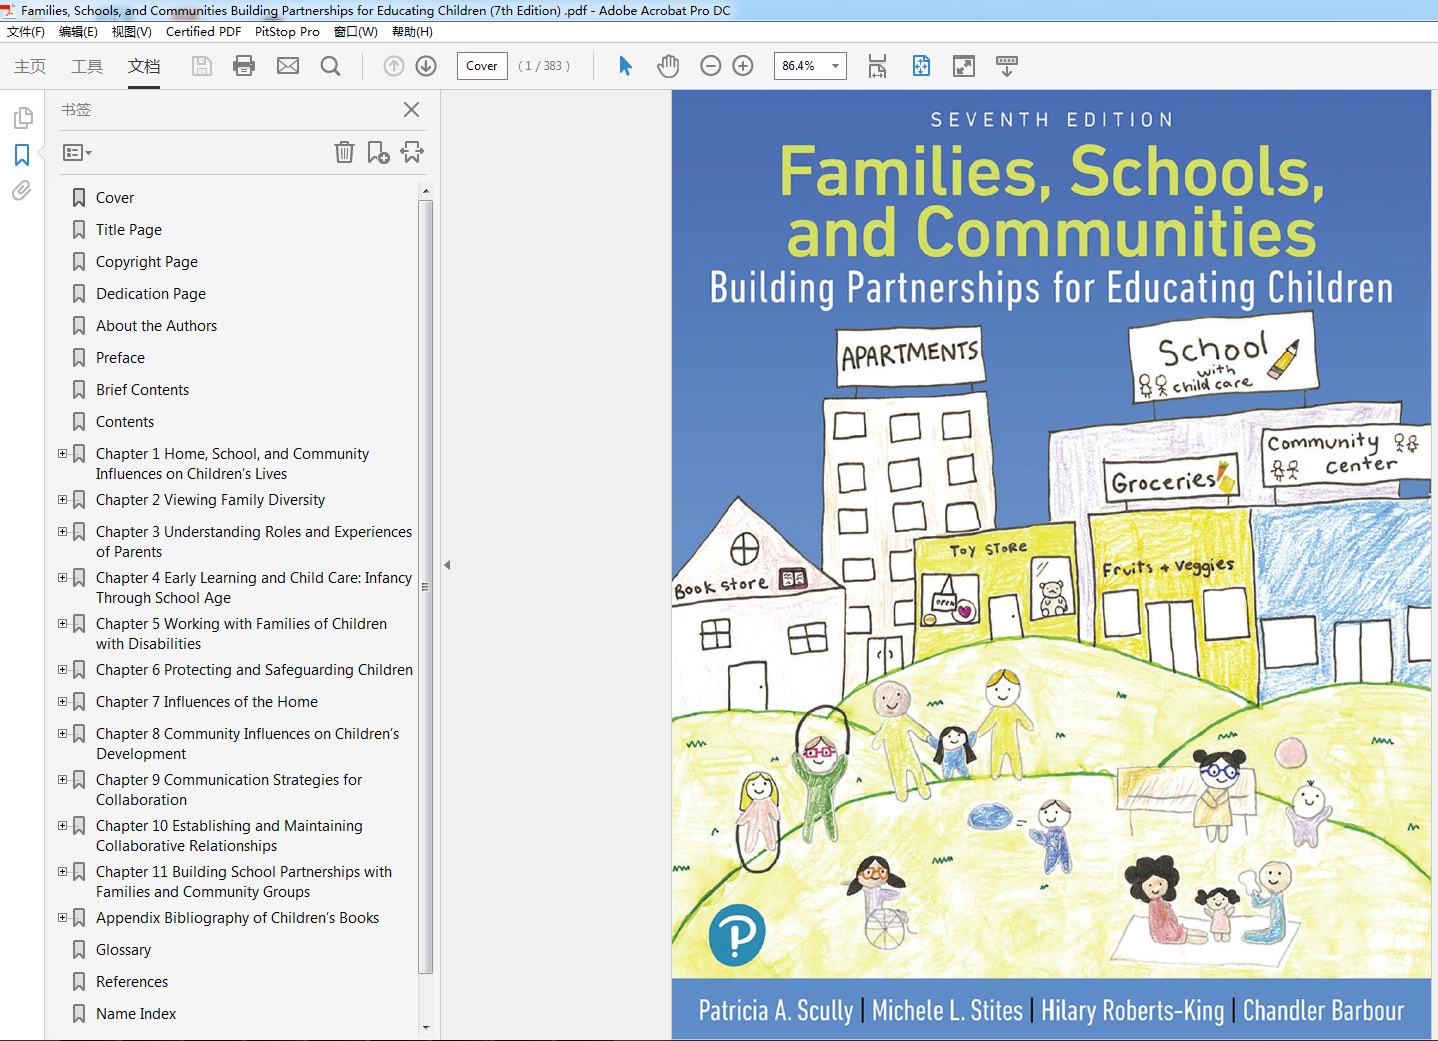Open the 编辑(E) menu
Screen dimensions: 1438x1041
(x=78, y=32)
